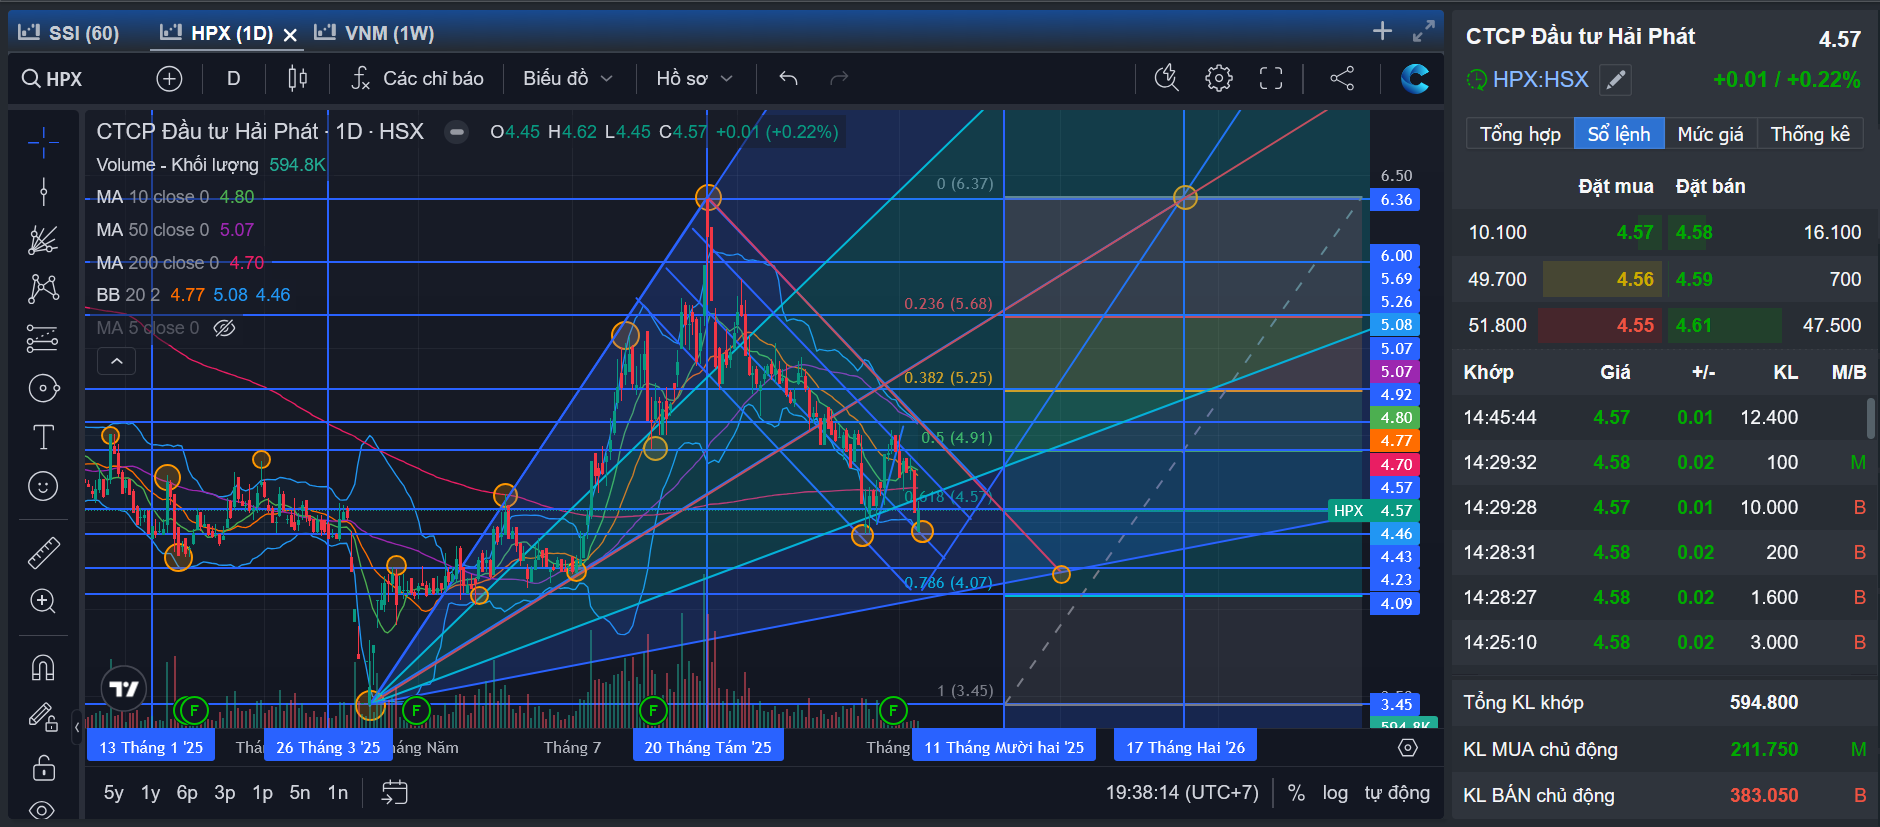Image resolution: width=1880 pixels, height=827 pixels.
Task: Click the Các chỉ báo indicators button
Action: pyautogui.click(x=418, y=78)
